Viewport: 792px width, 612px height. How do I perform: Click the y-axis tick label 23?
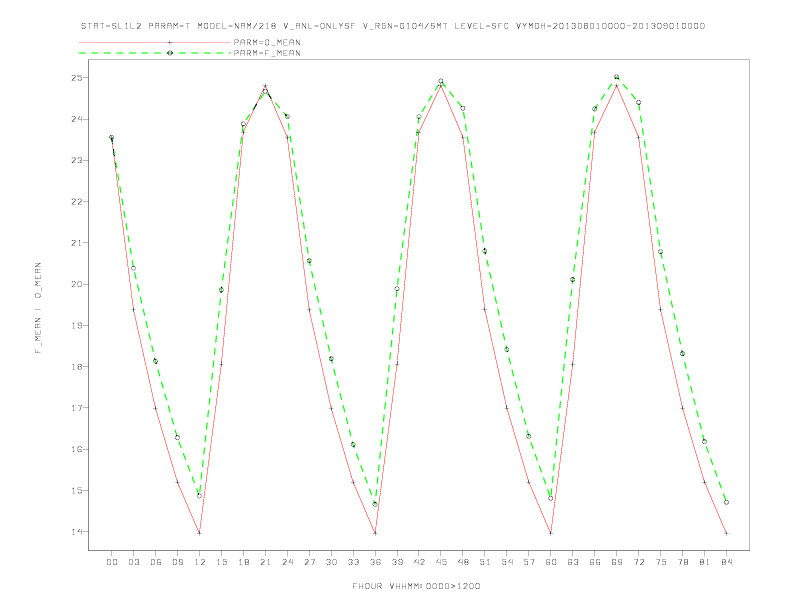click(x=77, y=161)
